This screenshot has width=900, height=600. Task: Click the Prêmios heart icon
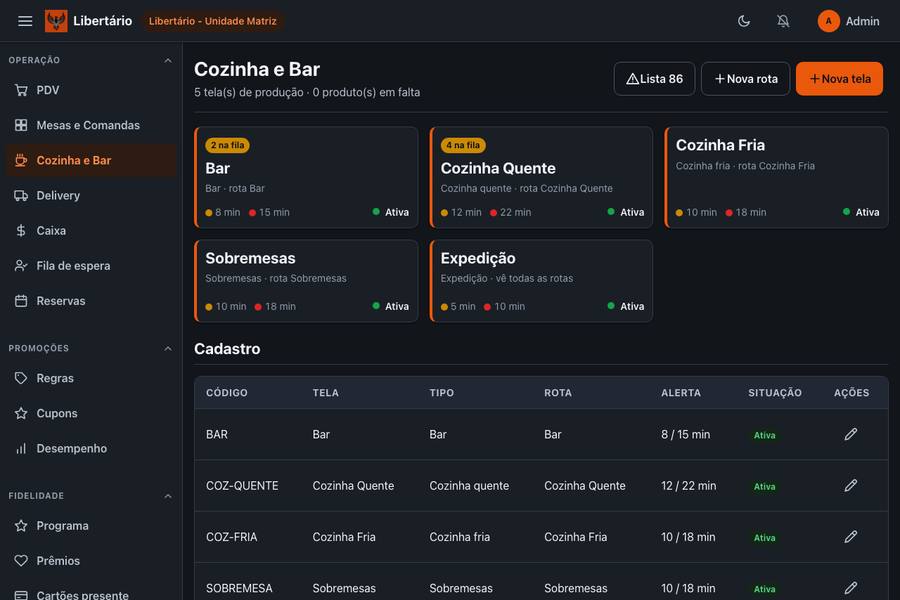21,560
